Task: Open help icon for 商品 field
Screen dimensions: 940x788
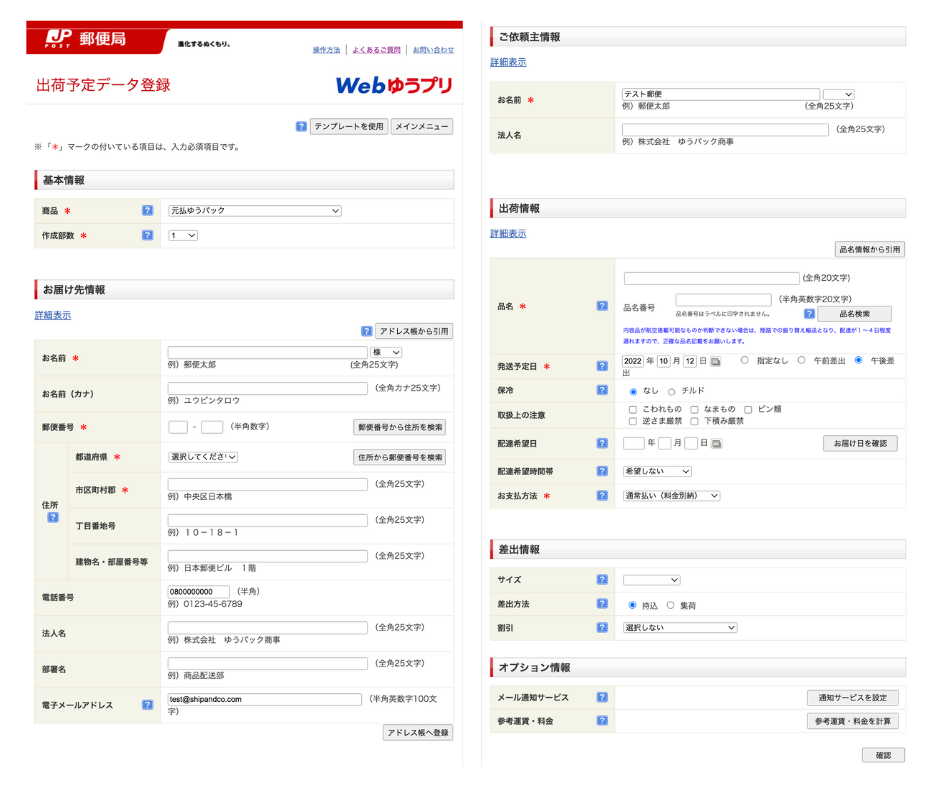Action: (147, 210)
